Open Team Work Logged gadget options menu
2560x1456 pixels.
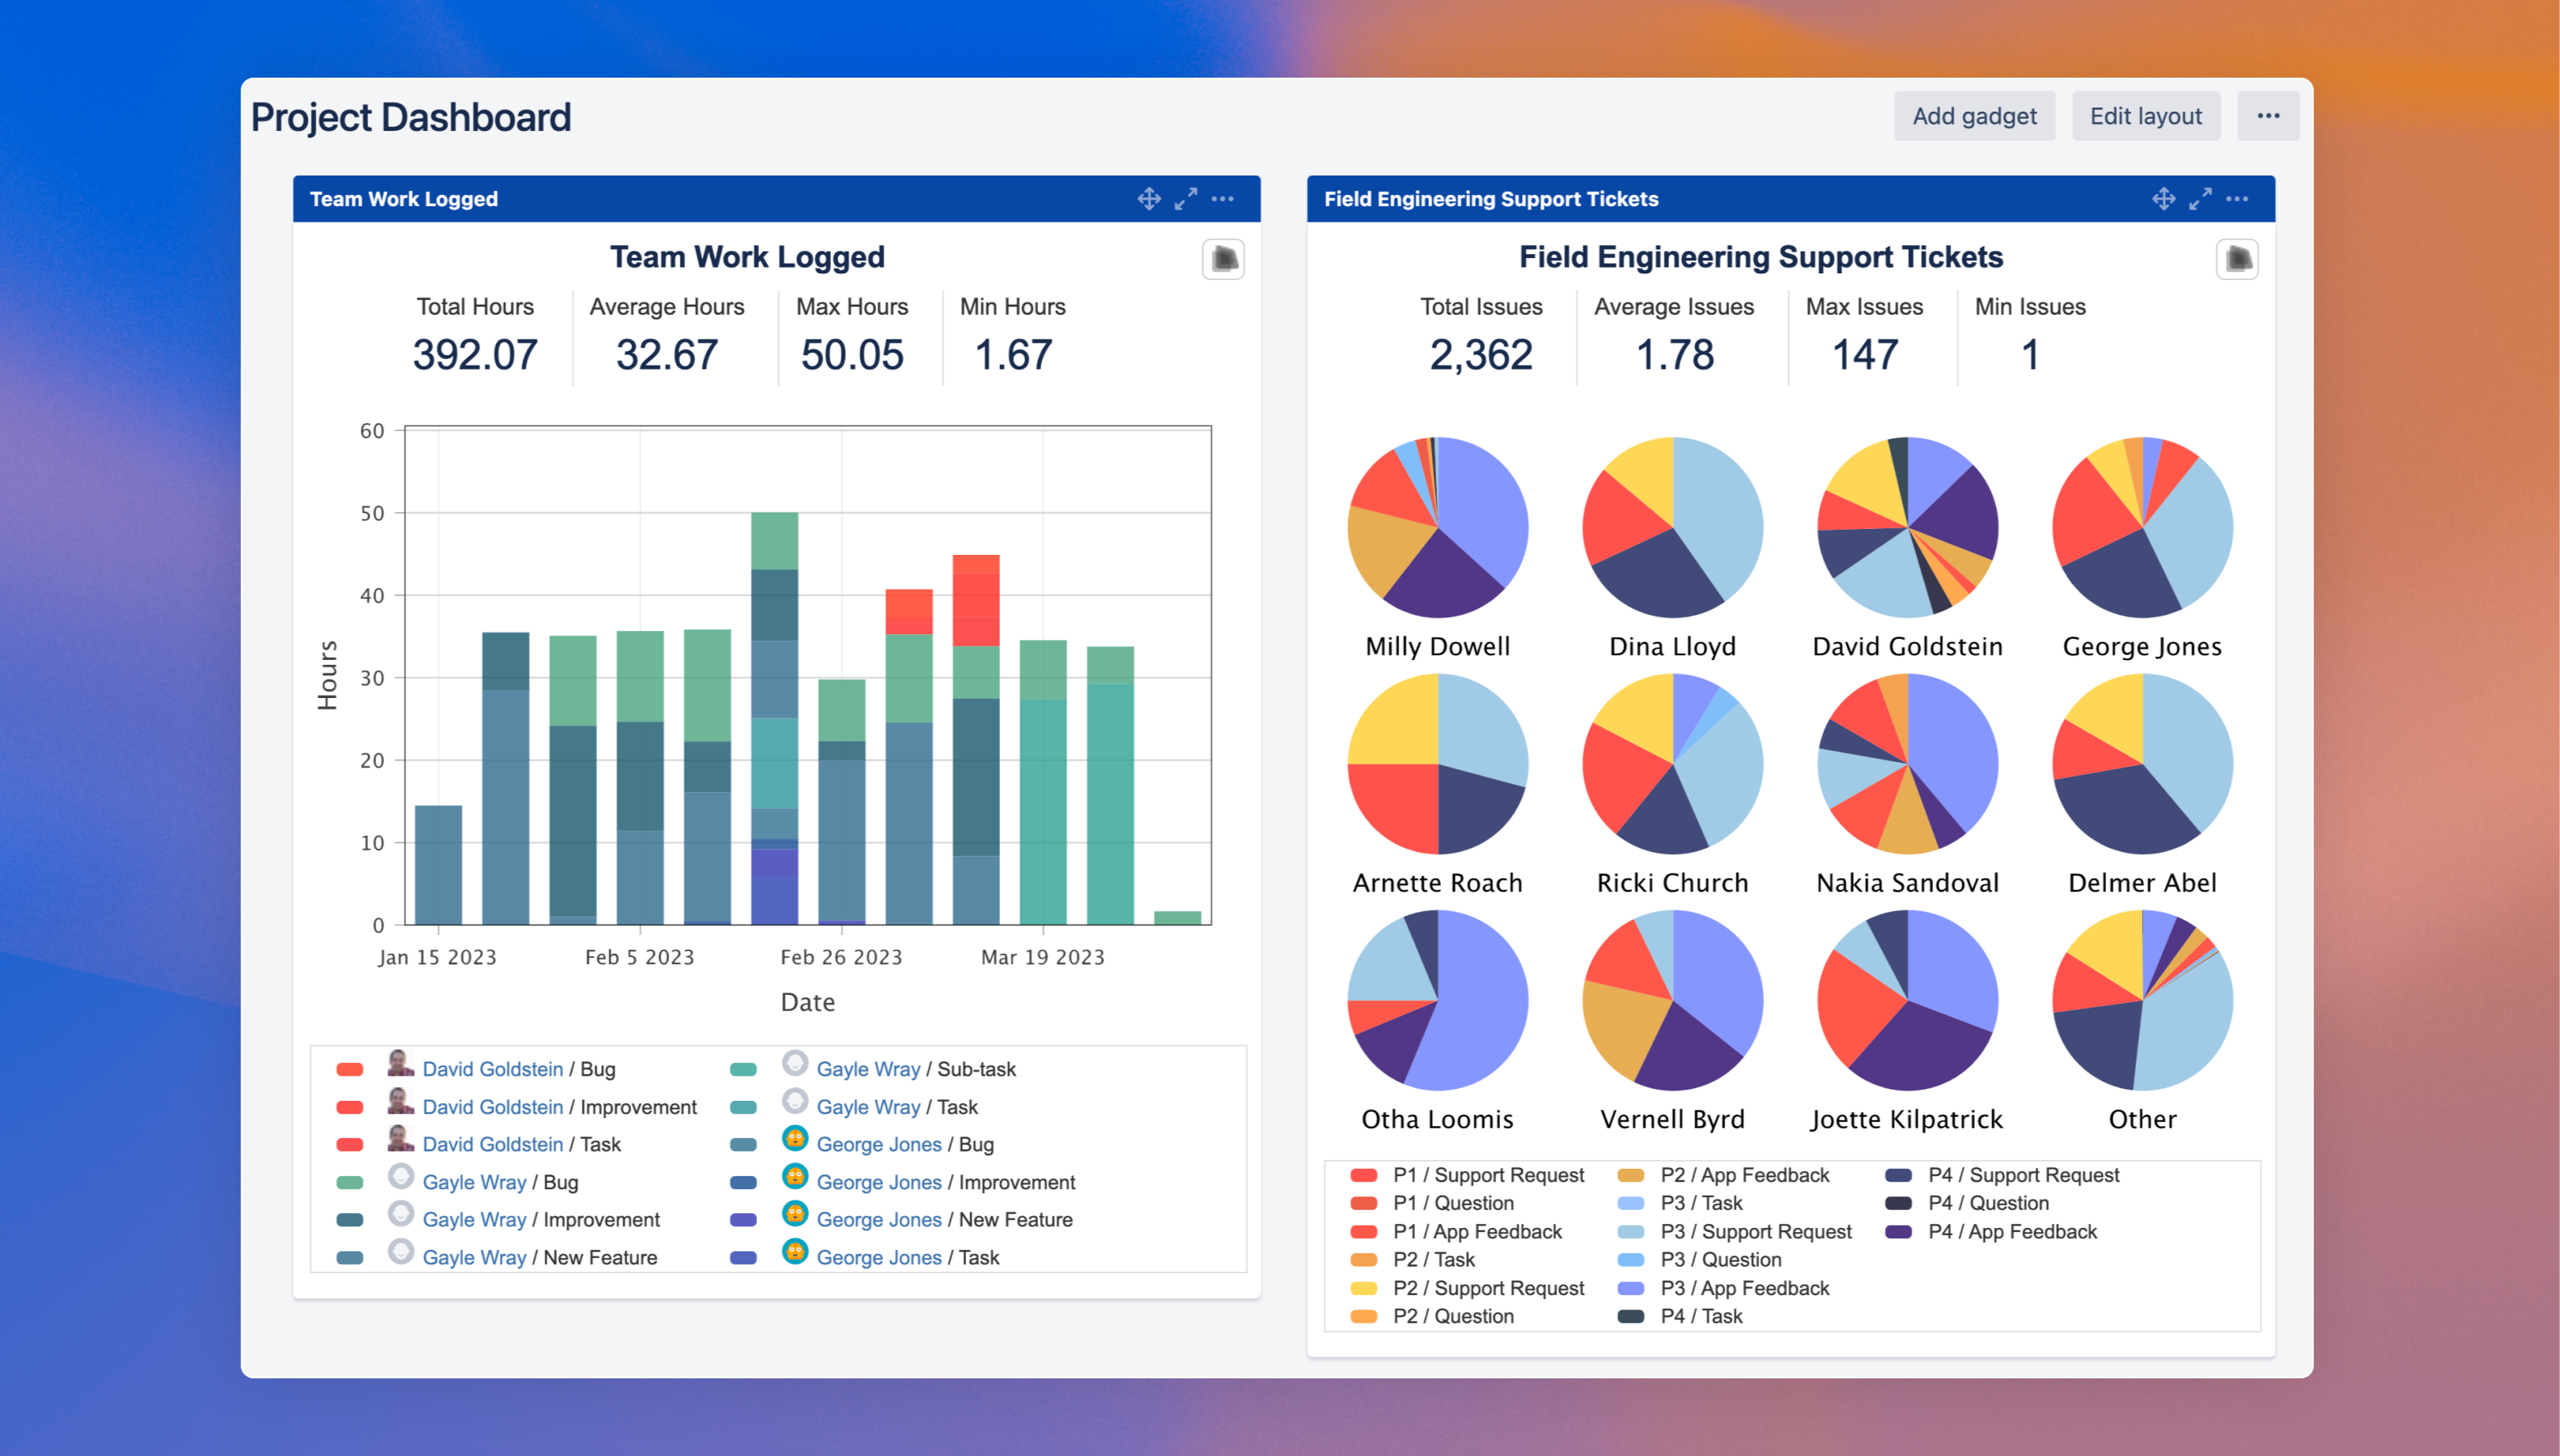(1223, 199)
